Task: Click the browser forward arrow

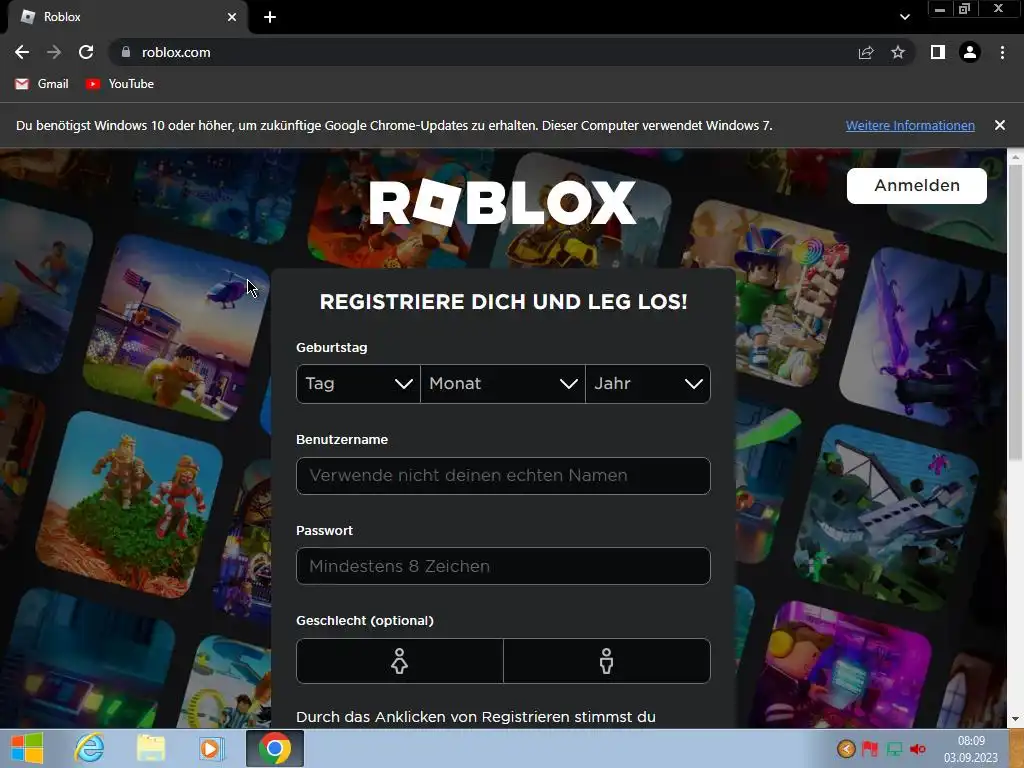Action: click(x=54, y=52)
